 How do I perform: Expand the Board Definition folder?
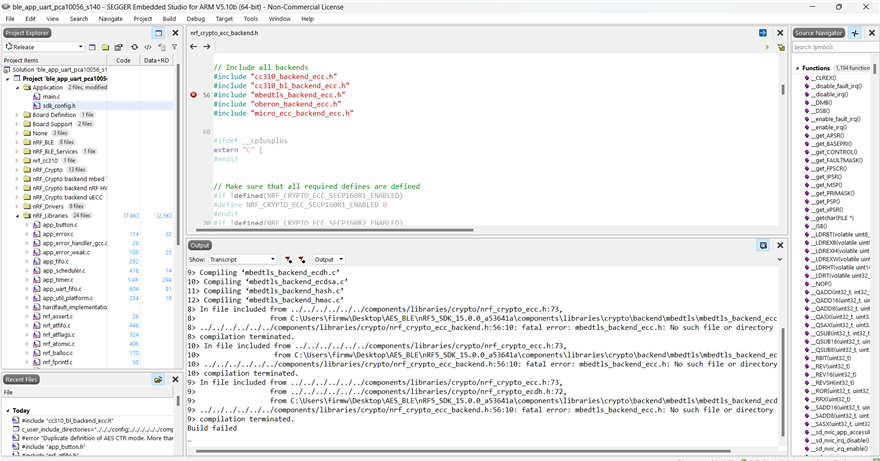pyautogui.click(x=17, y=115)
